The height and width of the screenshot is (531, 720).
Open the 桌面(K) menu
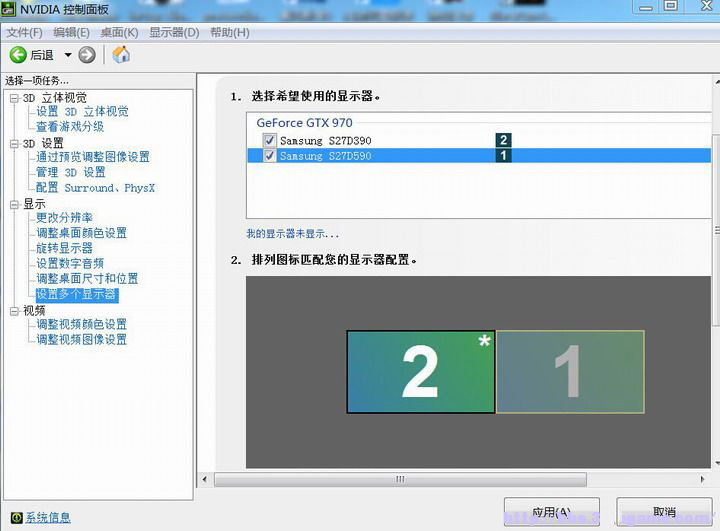pyautogui.click(x=119, y=33)
